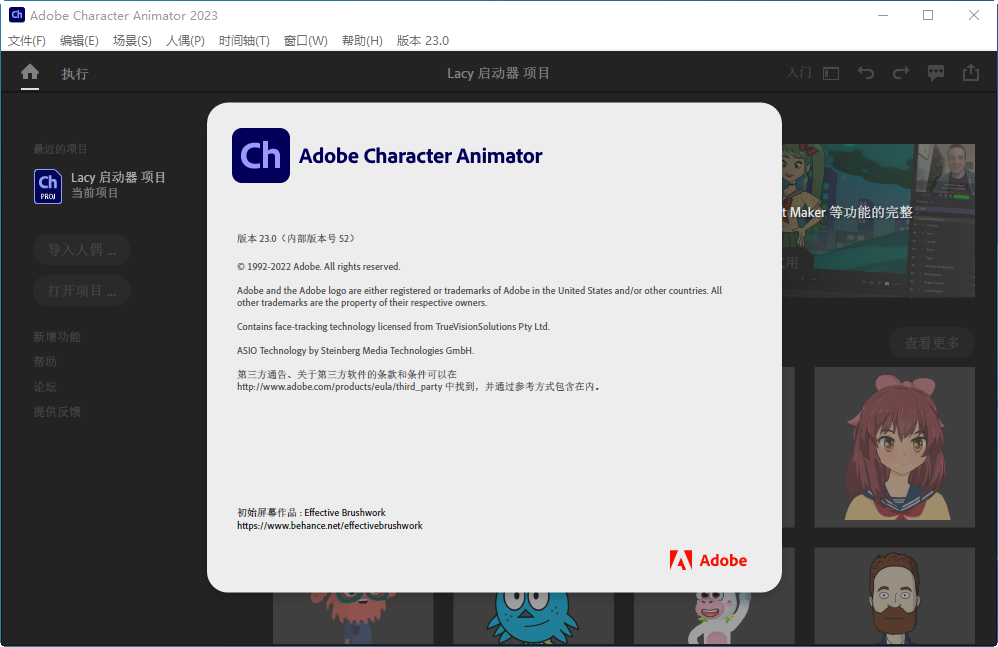Open feedback with the speech bubble icon
998x647 pixels.
click(x=936, y=72)
